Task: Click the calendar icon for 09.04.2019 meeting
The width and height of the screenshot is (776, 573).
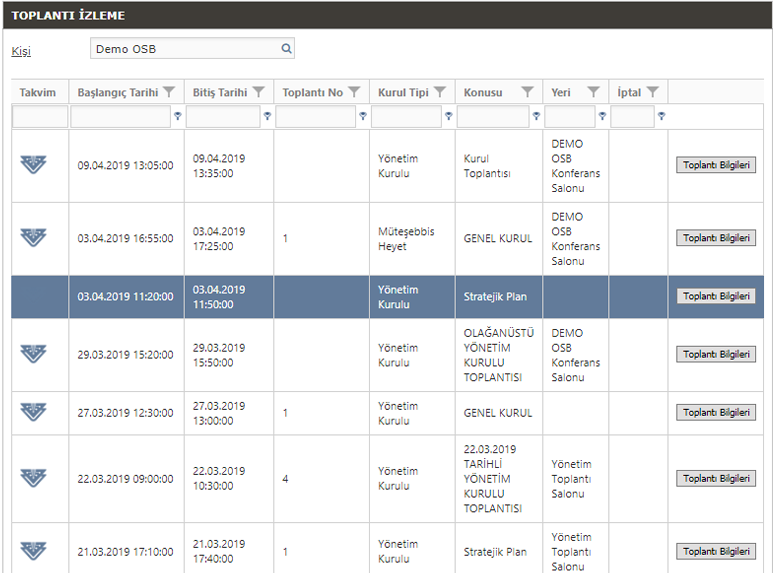Action: click(x=33, y=165)
